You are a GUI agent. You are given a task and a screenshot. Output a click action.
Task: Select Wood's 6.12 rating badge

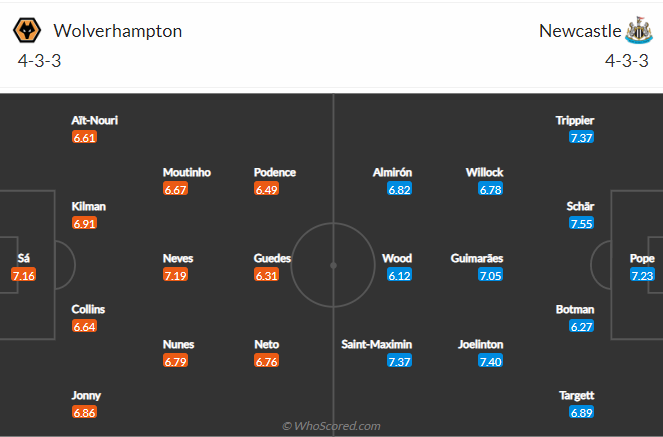(x=400, y=275)
